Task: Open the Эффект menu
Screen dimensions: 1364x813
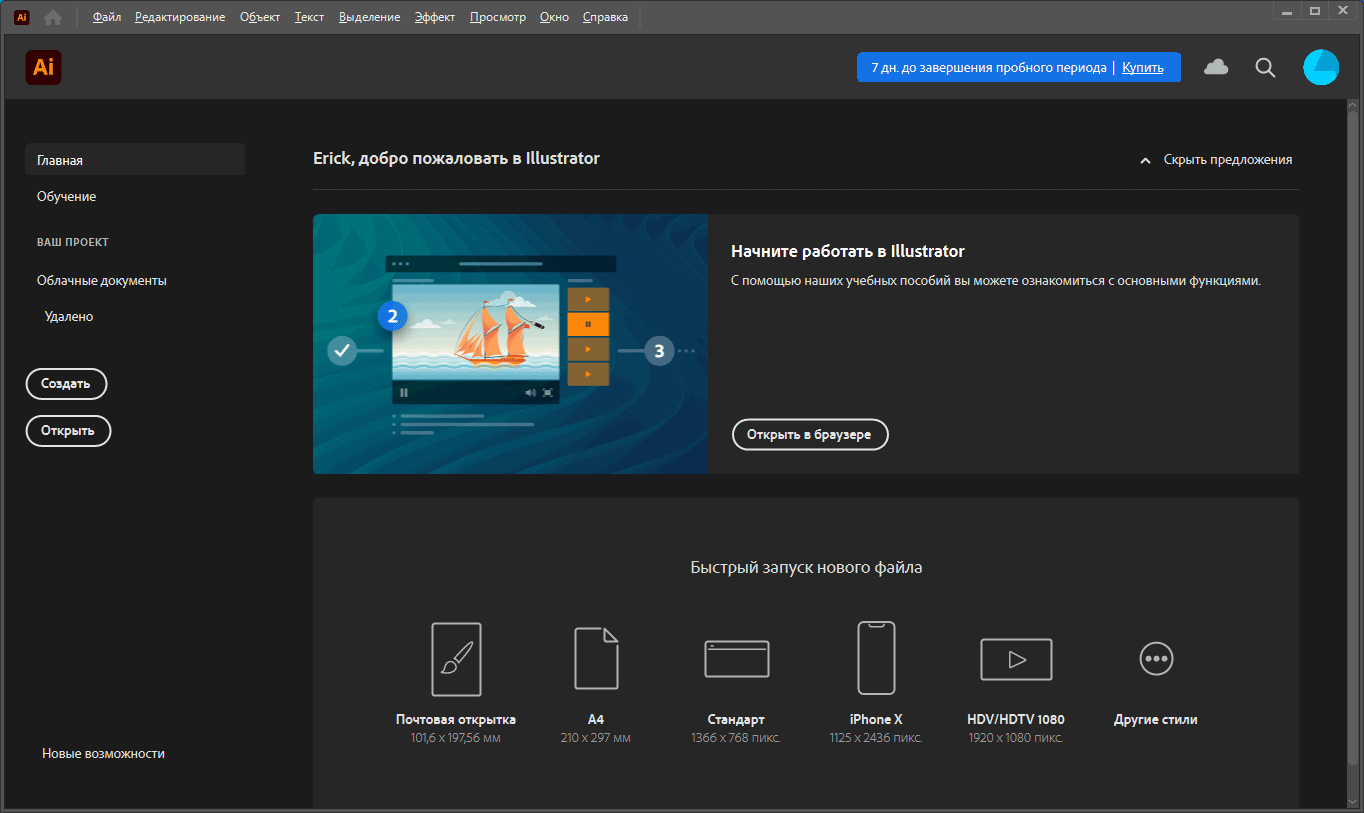Action: [435, 17]
